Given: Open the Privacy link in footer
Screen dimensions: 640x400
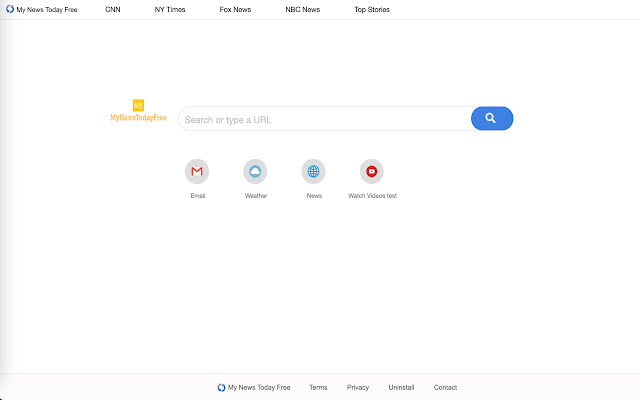Looking at the screenshot, I should click(x=358, y=387).
